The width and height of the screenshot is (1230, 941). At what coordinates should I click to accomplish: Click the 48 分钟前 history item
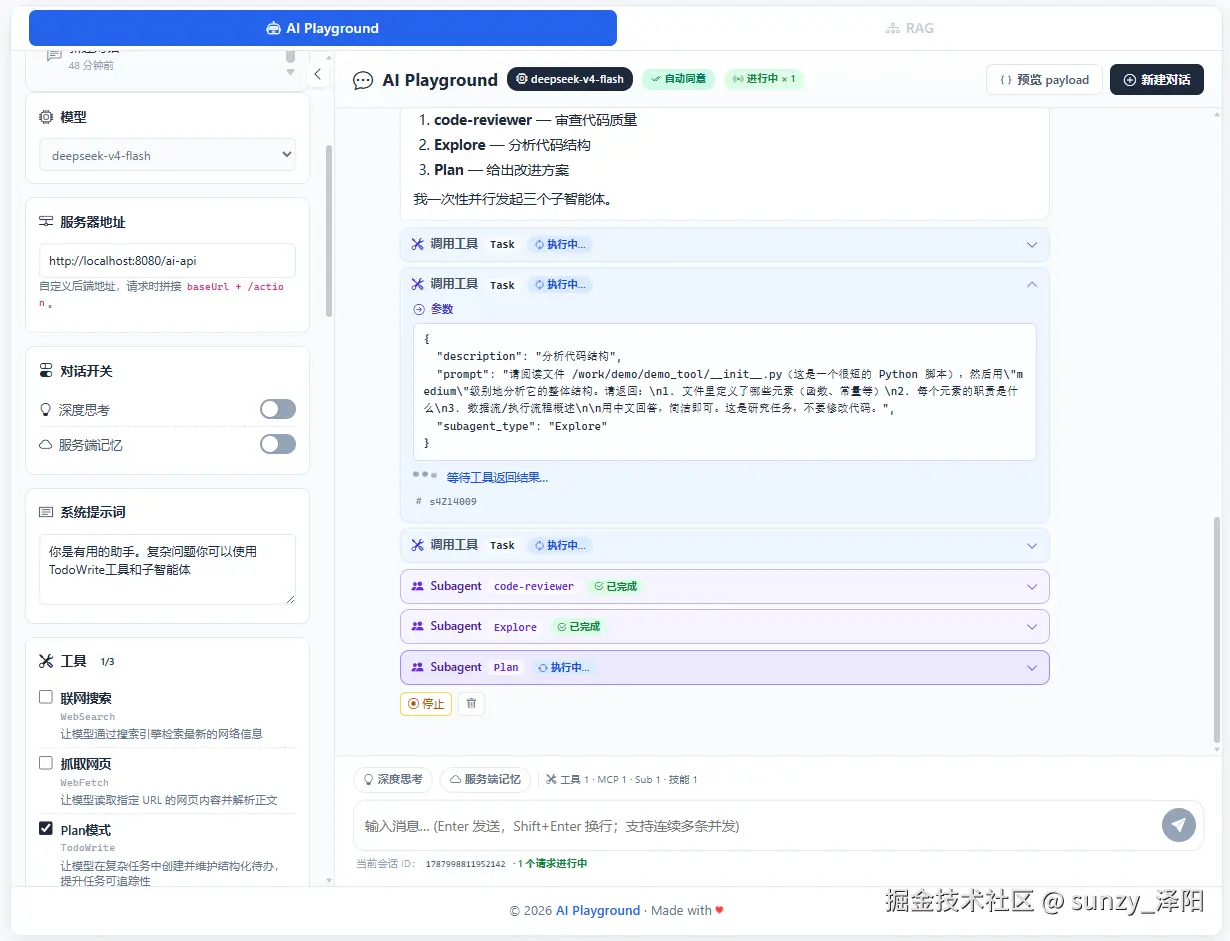click(90, 65)
